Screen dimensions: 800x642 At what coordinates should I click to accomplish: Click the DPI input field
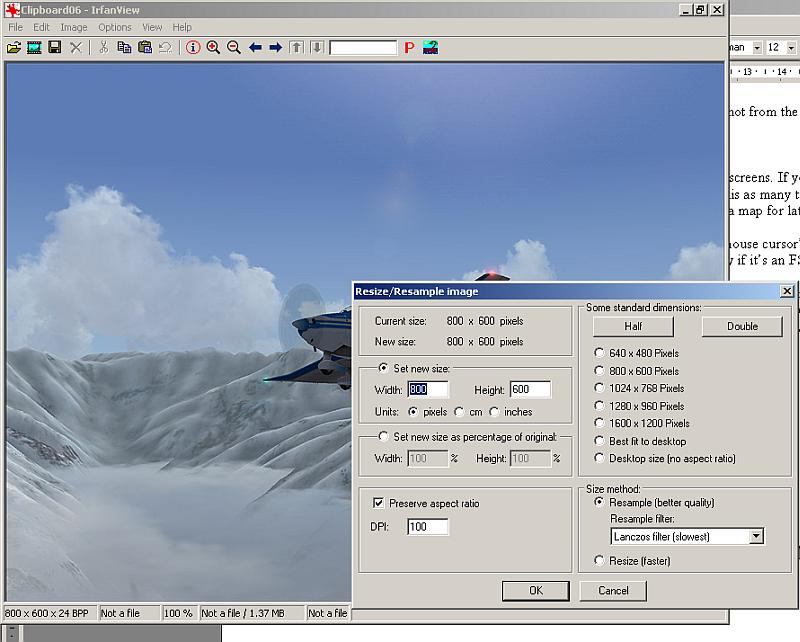coord(427,527)
